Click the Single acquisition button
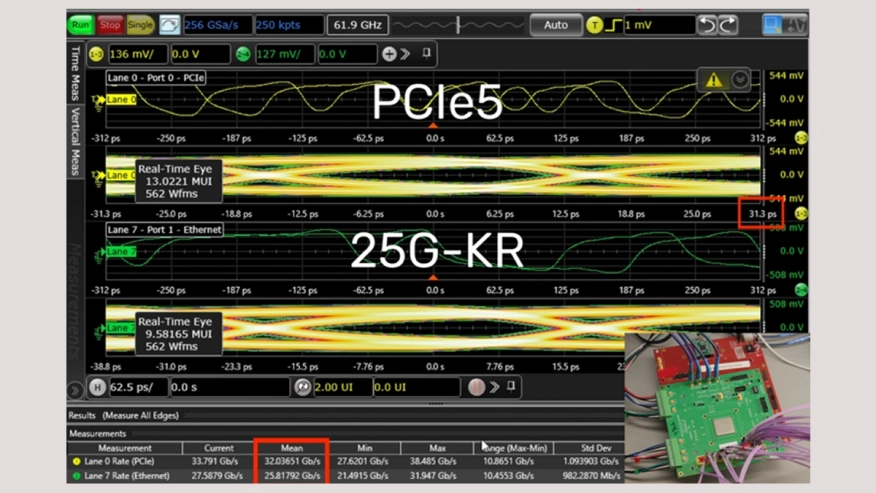876x493 pixels. (x=140, y=25)
